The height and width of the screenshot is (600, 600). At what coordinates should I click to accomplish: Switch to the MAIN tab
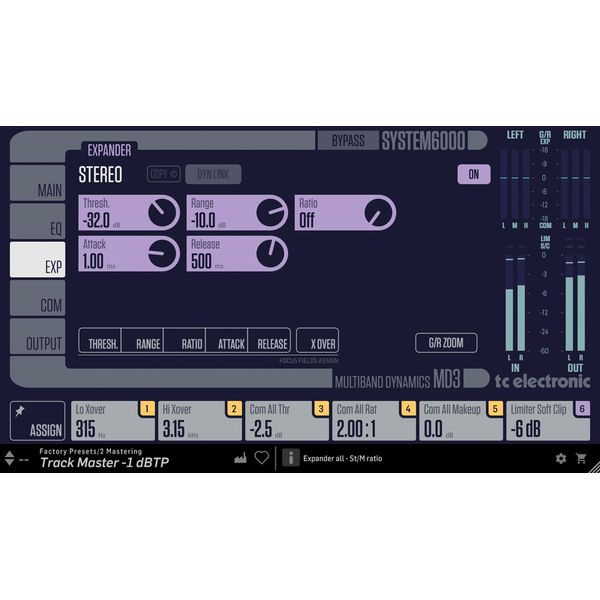click(38, 183)
